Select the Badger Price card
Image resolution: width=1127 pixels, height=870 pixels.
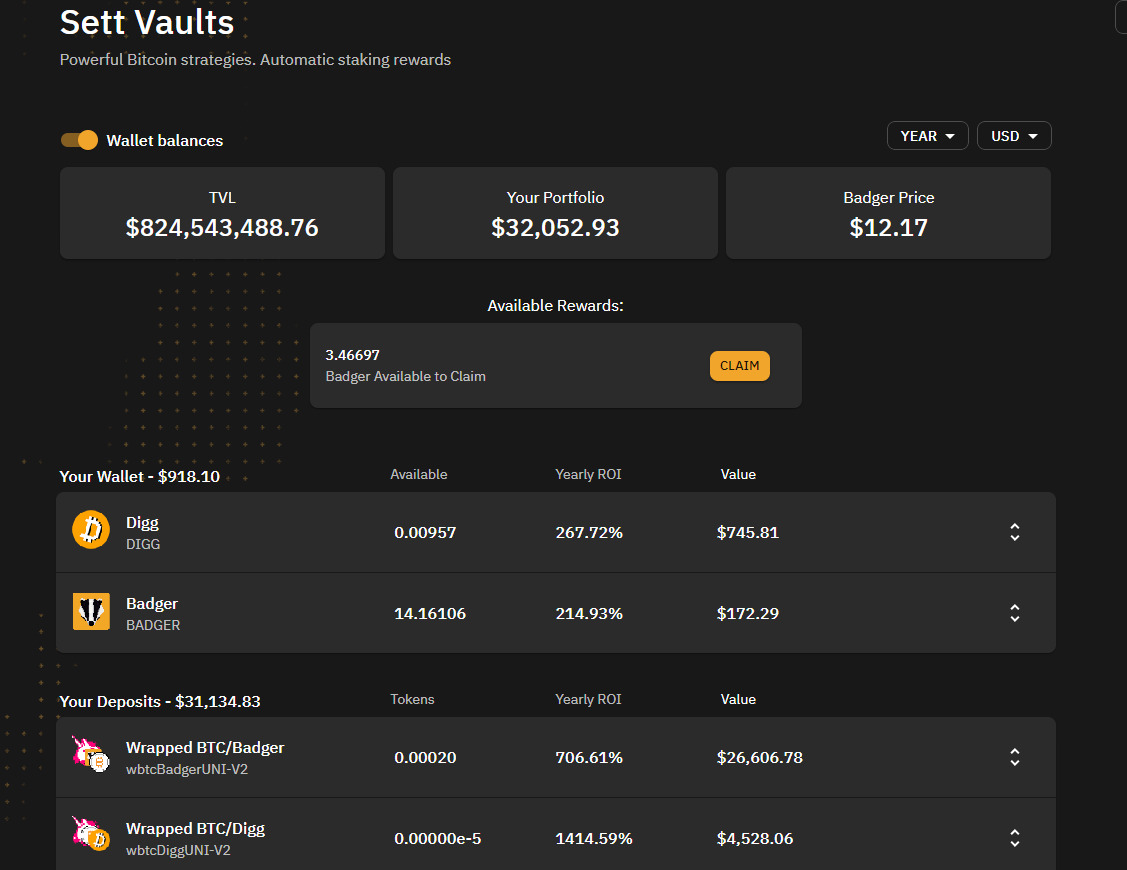point(888,213)
